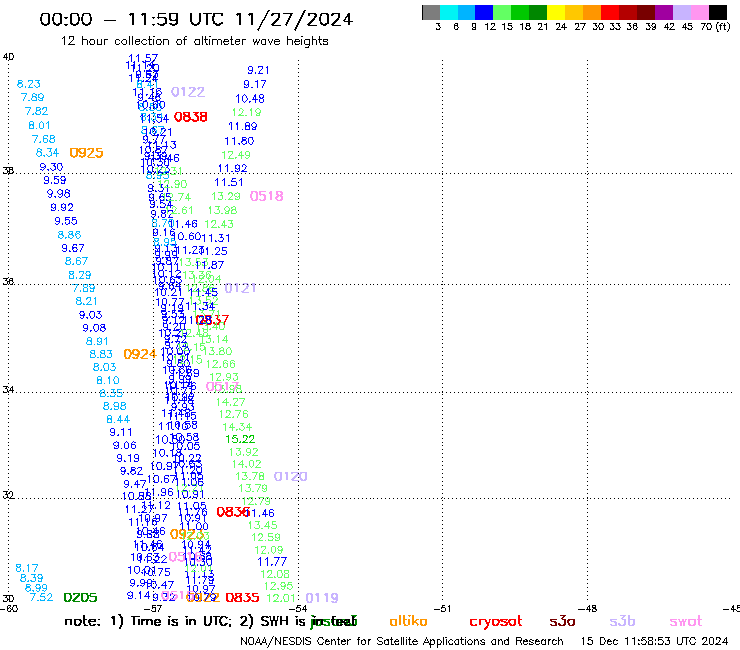Click the pink legend color swatch
Image resolution: width=740 pixels, height=650 pixels.
point(699,12)
